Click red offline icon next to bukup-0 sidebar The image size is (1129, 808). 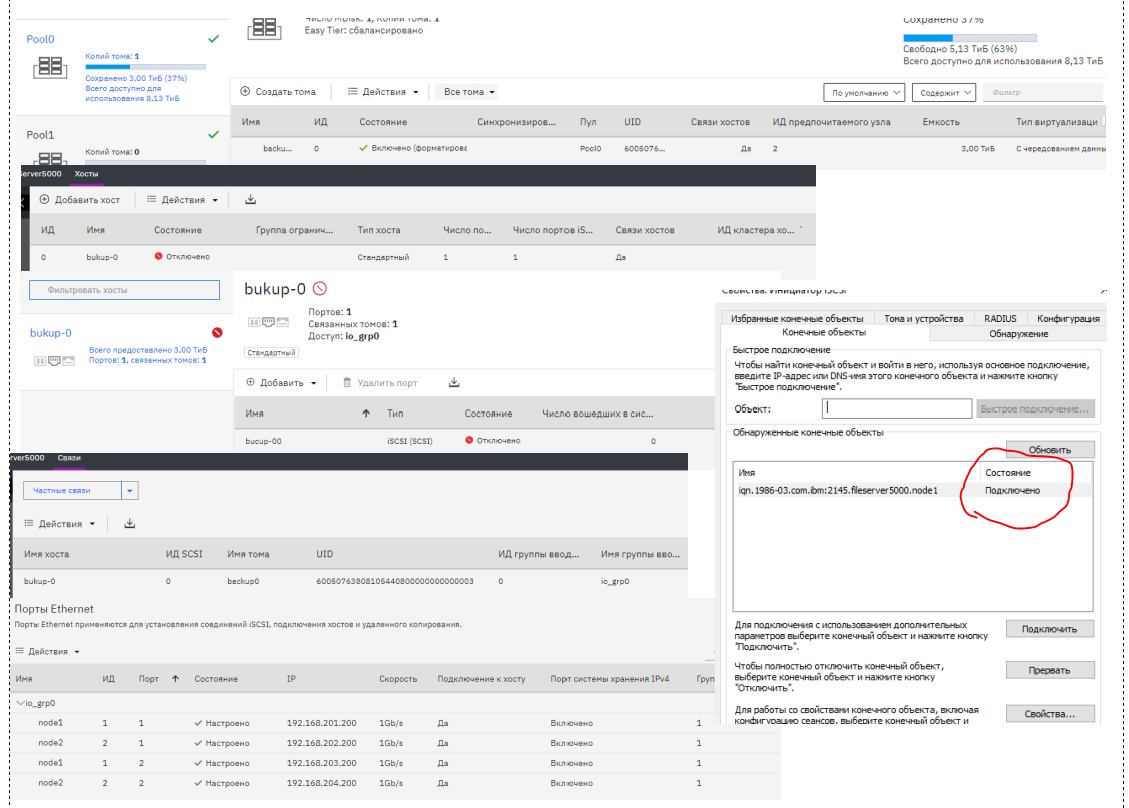click(217, 333)
